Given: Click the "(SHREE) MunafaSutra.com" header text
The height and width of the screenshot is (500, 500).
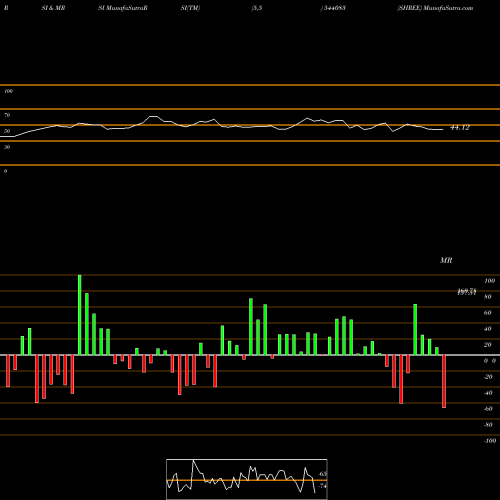Looking at the screenshot, I should 435,8.
